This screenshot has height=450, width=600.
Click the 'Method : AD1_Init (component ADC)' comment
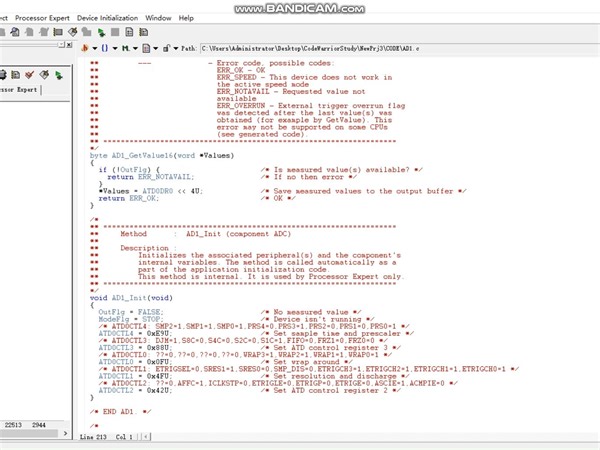(x=205, y=234)
